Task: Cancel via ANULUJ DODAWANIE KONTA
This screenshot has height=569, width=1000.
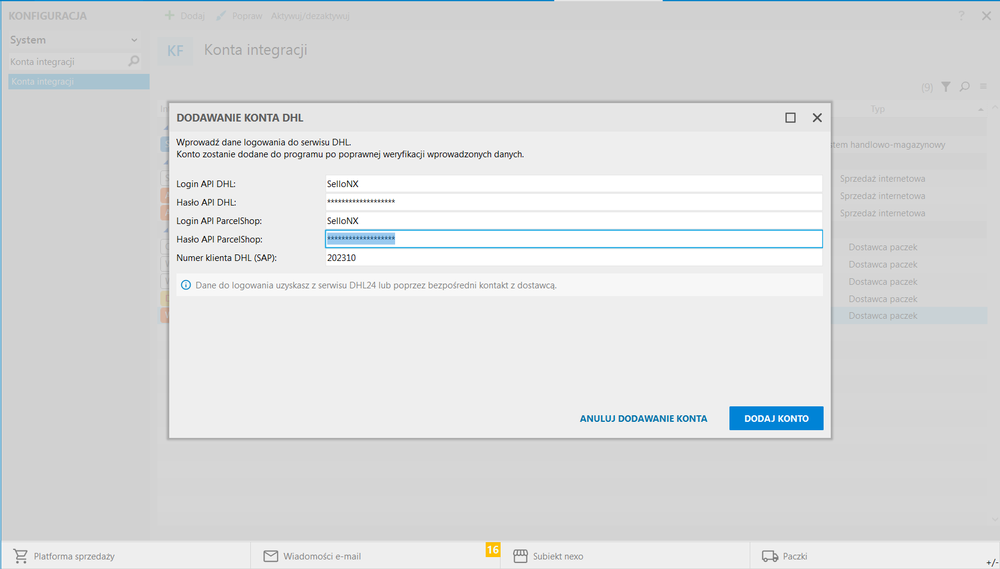Action: pos(643,418)
